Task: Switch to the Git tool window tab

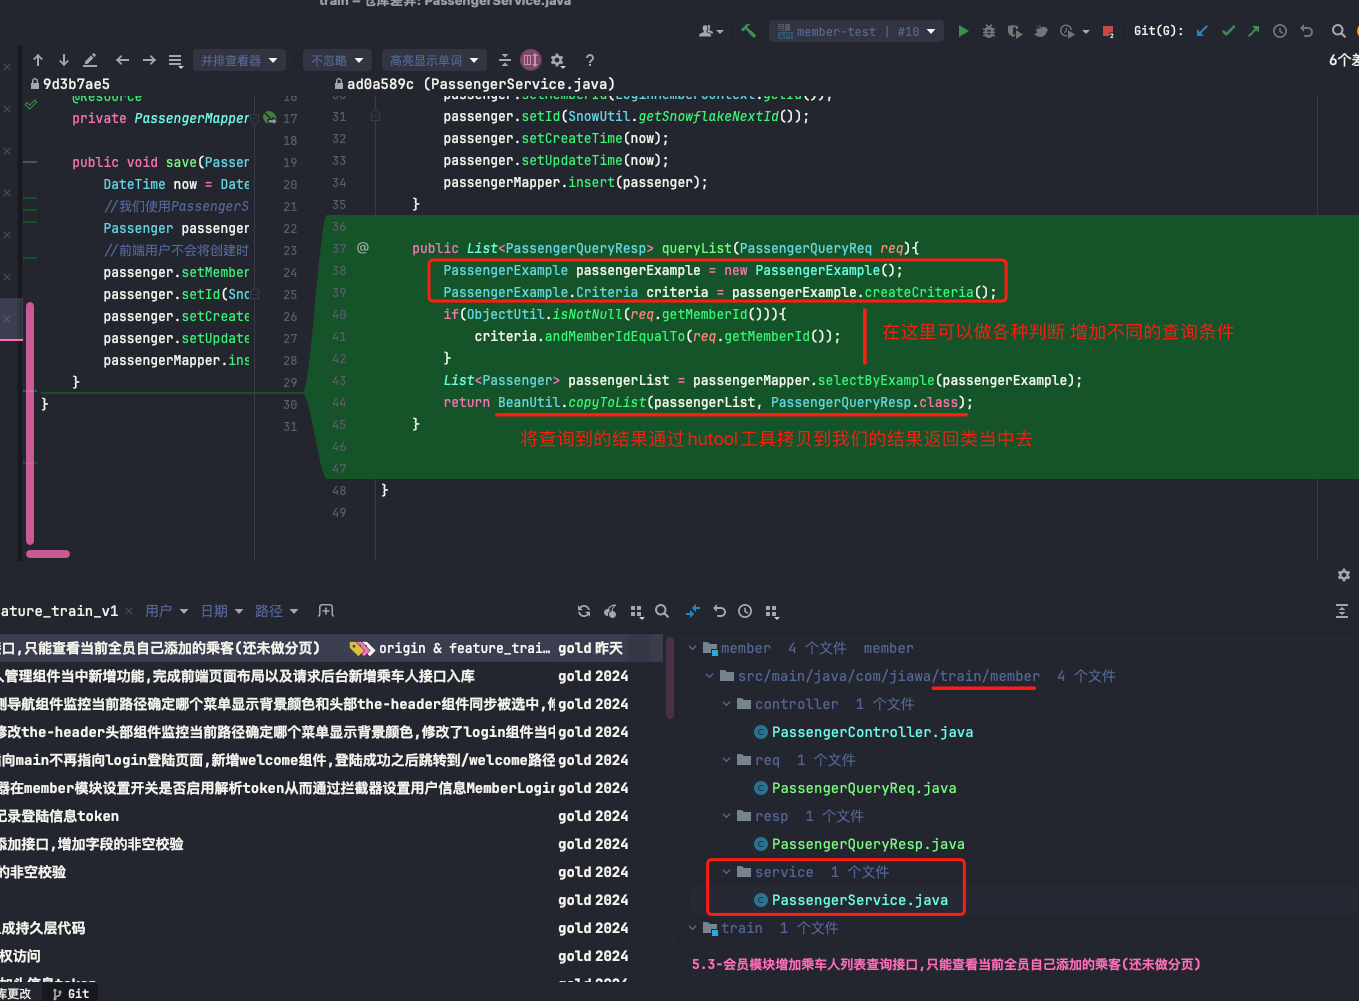Action: point(71,993)
